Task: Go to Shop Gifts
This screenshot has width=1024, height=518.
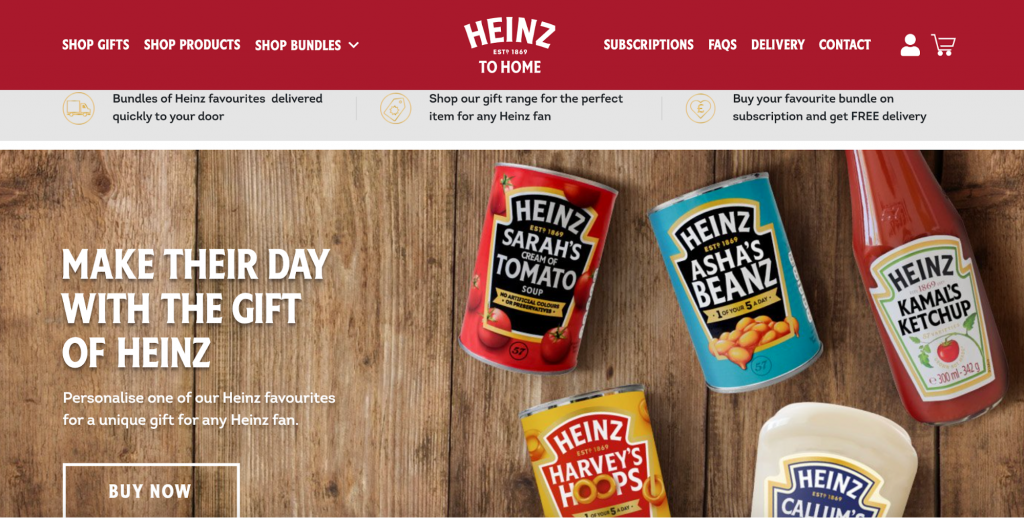Action: click(96, 45)
